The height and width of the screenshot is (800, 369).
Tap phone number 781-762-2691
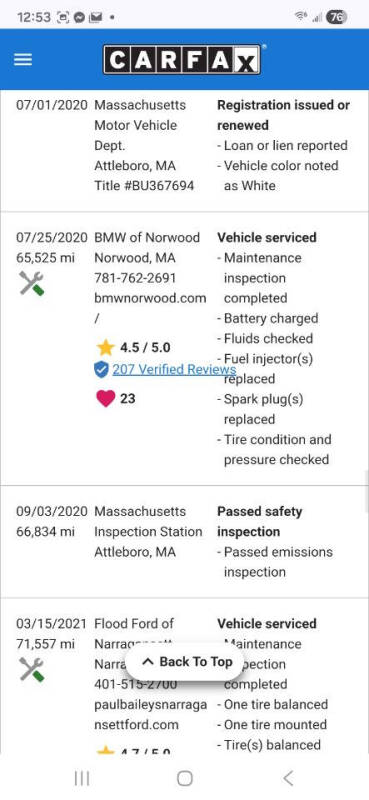pos(135,278)
